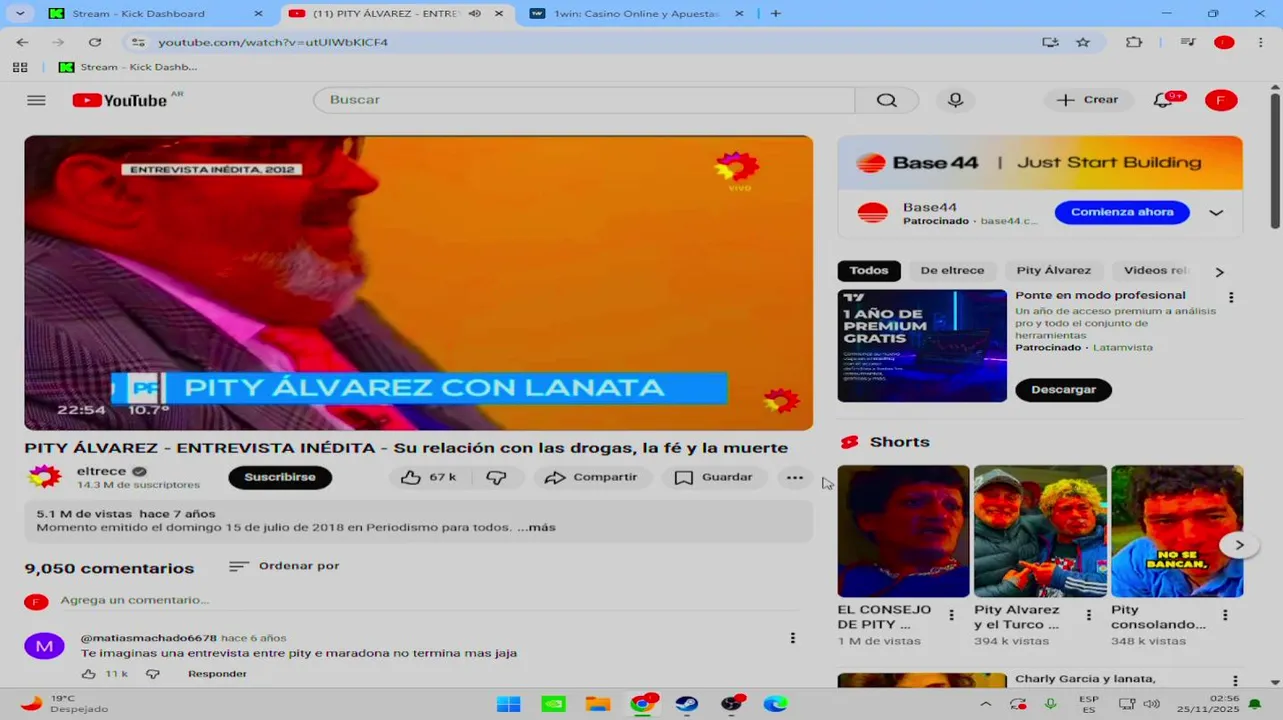Open options for Pity Alvarez y el Turco short

pyautogui.click(x=1088, y=616)
